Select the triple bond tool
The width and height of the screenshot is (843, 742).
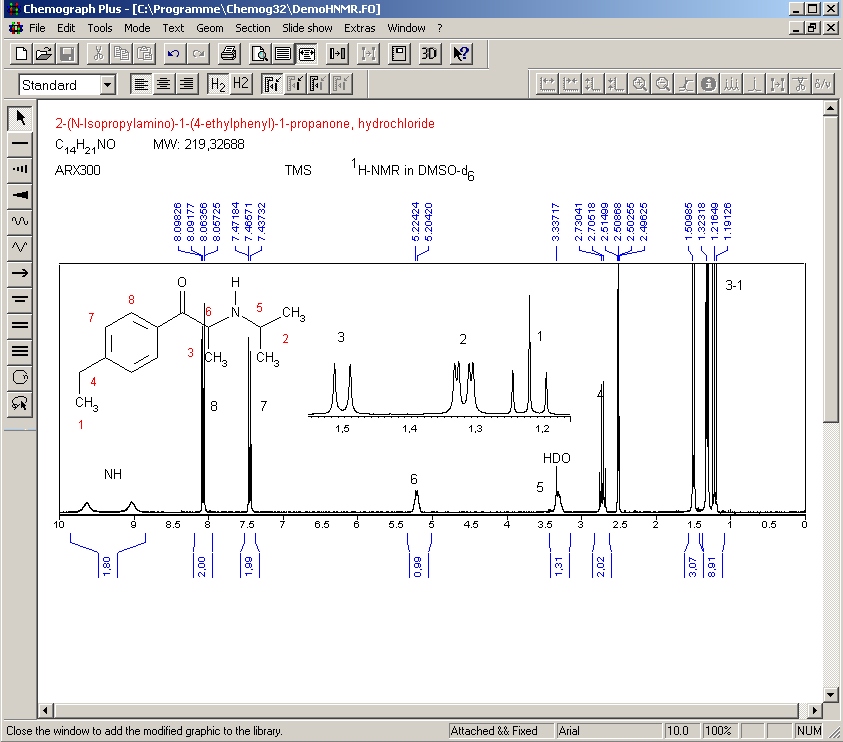point(20,352)
